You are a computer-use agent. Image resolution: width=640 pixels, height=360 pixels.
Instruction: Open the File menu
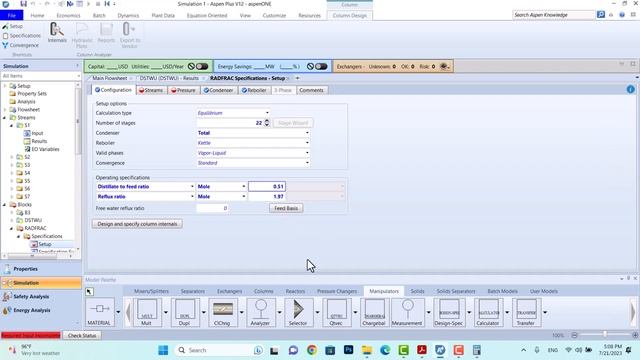11,16
